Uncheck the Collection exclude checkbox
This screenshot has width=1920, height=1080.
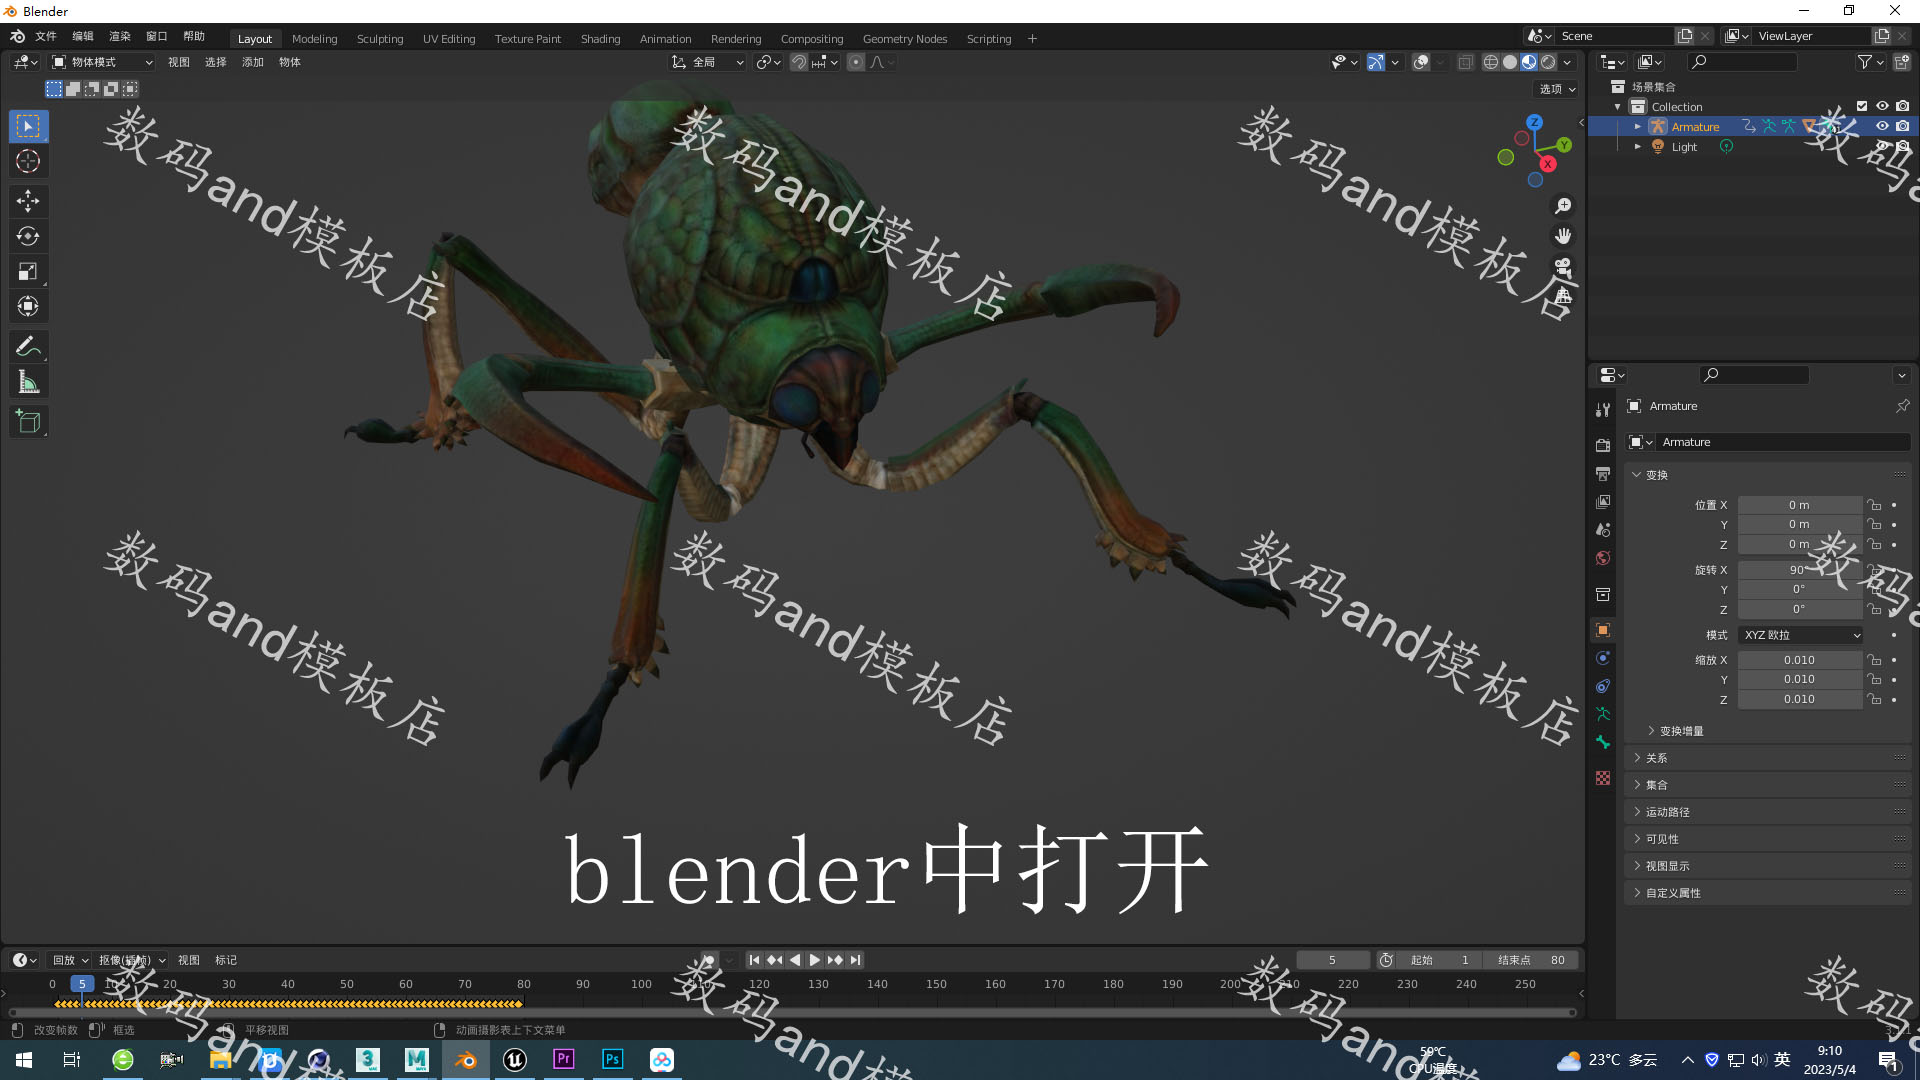click(1862, 106)
